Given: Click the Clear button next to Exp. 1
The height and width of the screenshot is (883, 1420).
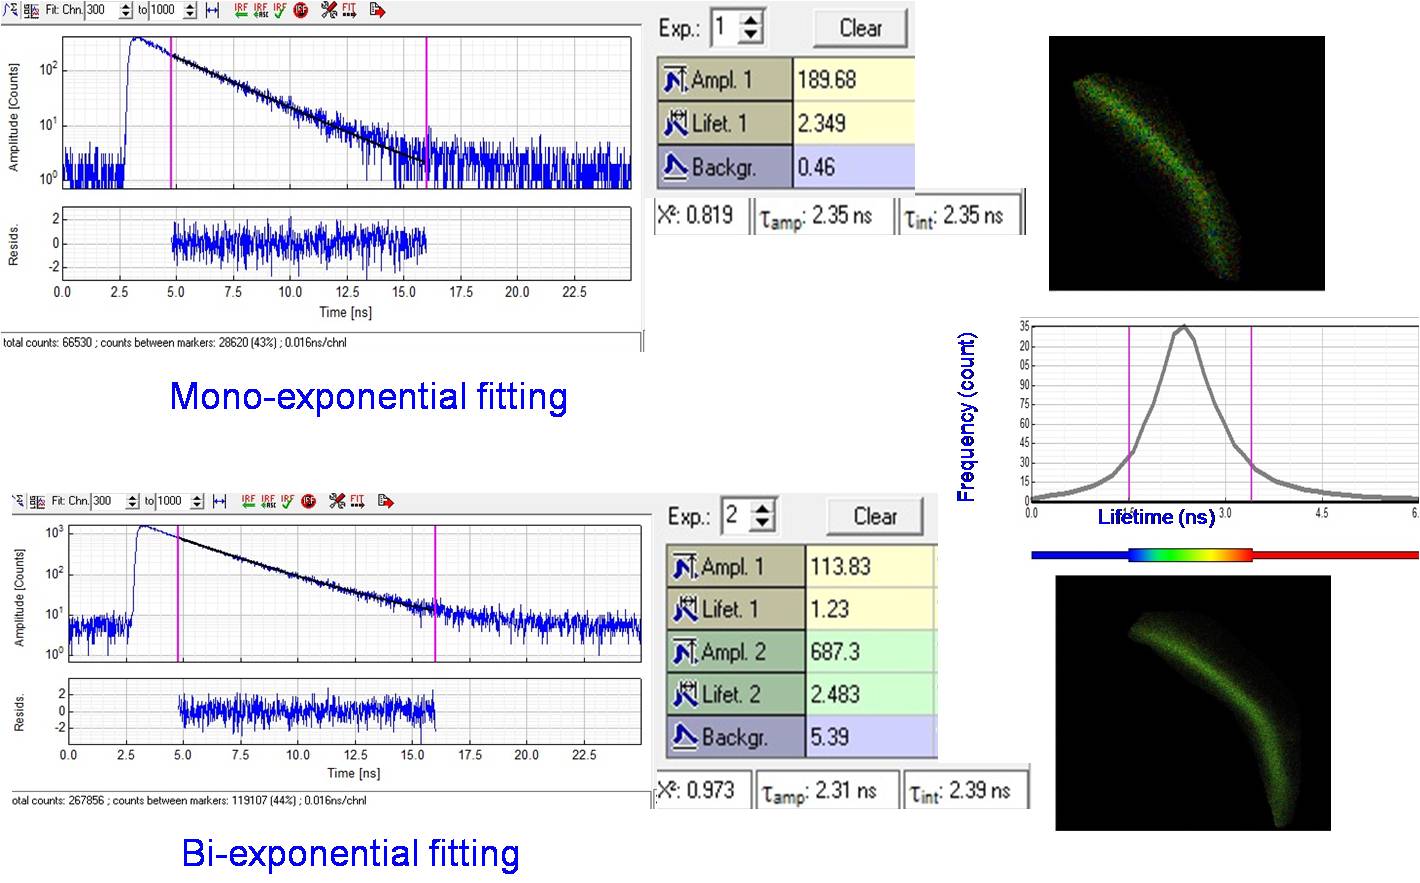Looking at the screenshot, I should pyautogui.click(x=860, y=28).
